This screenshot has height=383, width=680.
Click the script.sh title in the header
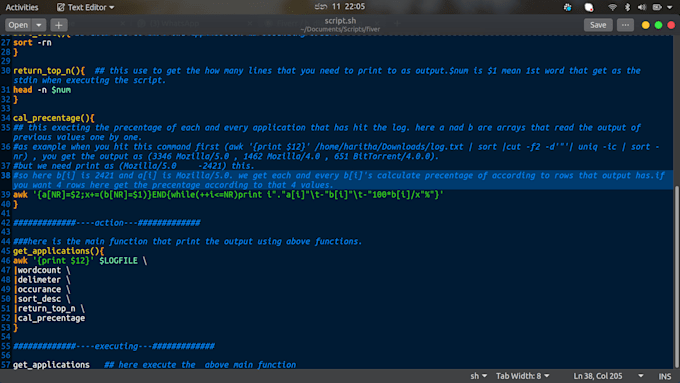pyautogui.click(x=340, y=20)
